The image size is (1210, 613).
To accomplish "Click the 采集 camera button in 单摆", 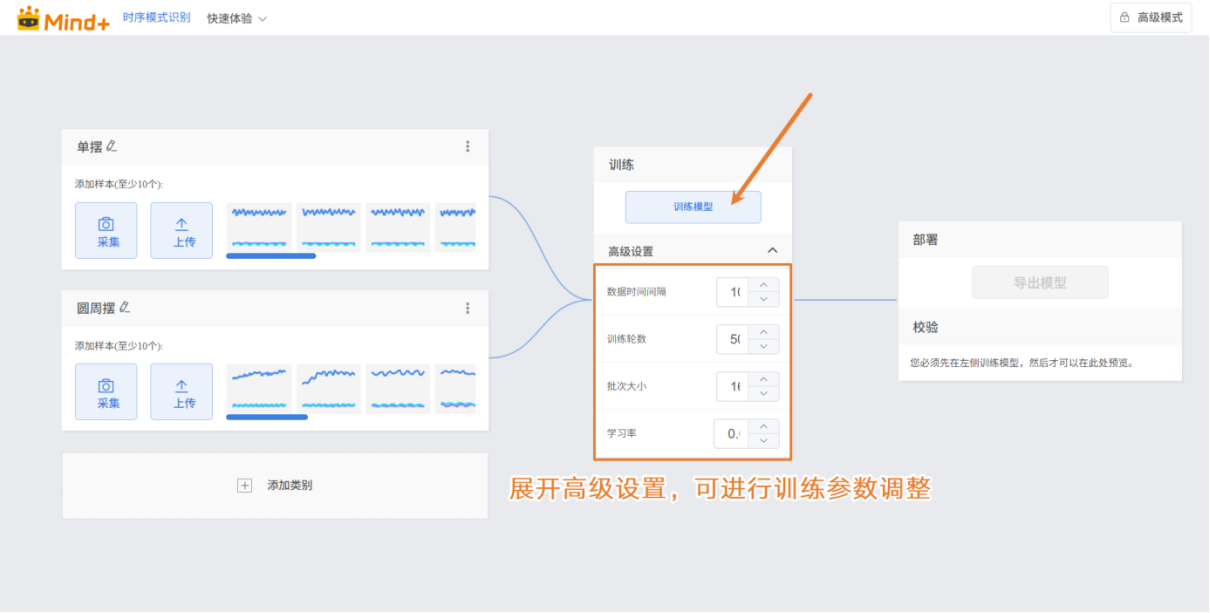I will [106, 230].
